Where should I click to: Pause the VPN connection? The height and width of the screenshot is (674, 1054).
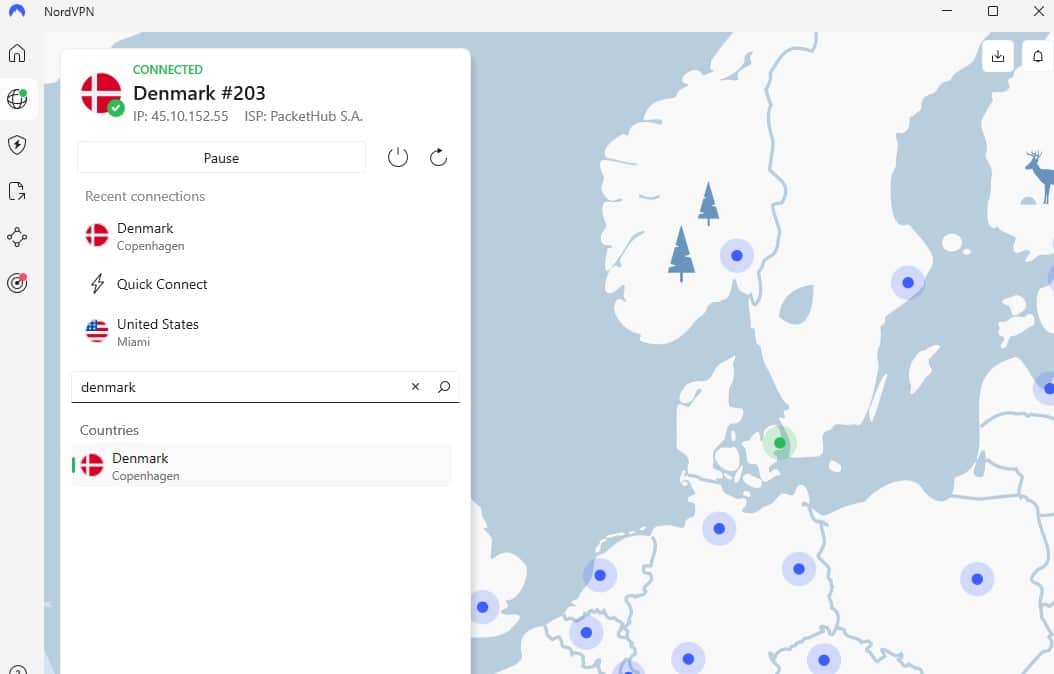221,158
